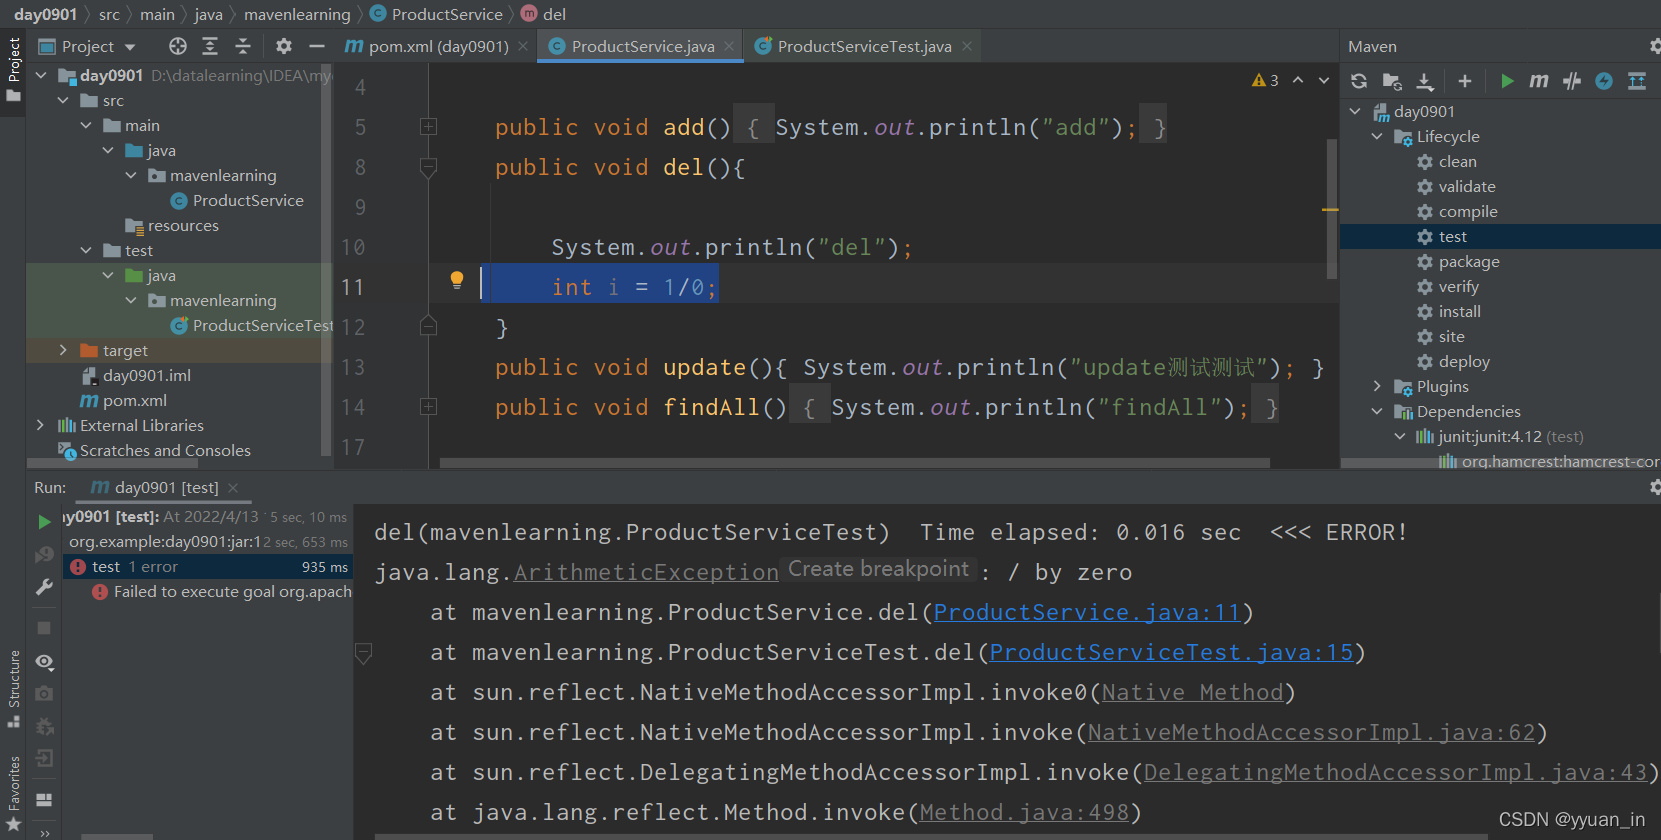This screenshot has width=1661, height=840.
Task: Collapse the main folder node
Action: pyautogui.click(x=86, y=125)
